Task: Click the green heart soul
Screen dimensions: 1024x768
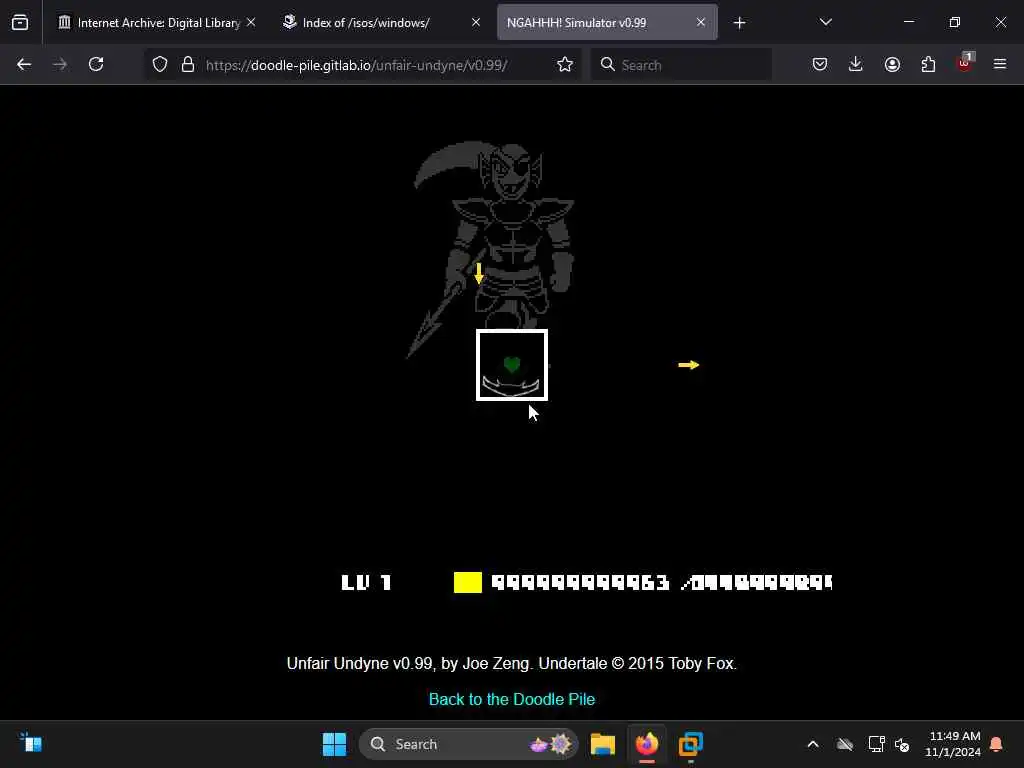Action: (512, 365)
